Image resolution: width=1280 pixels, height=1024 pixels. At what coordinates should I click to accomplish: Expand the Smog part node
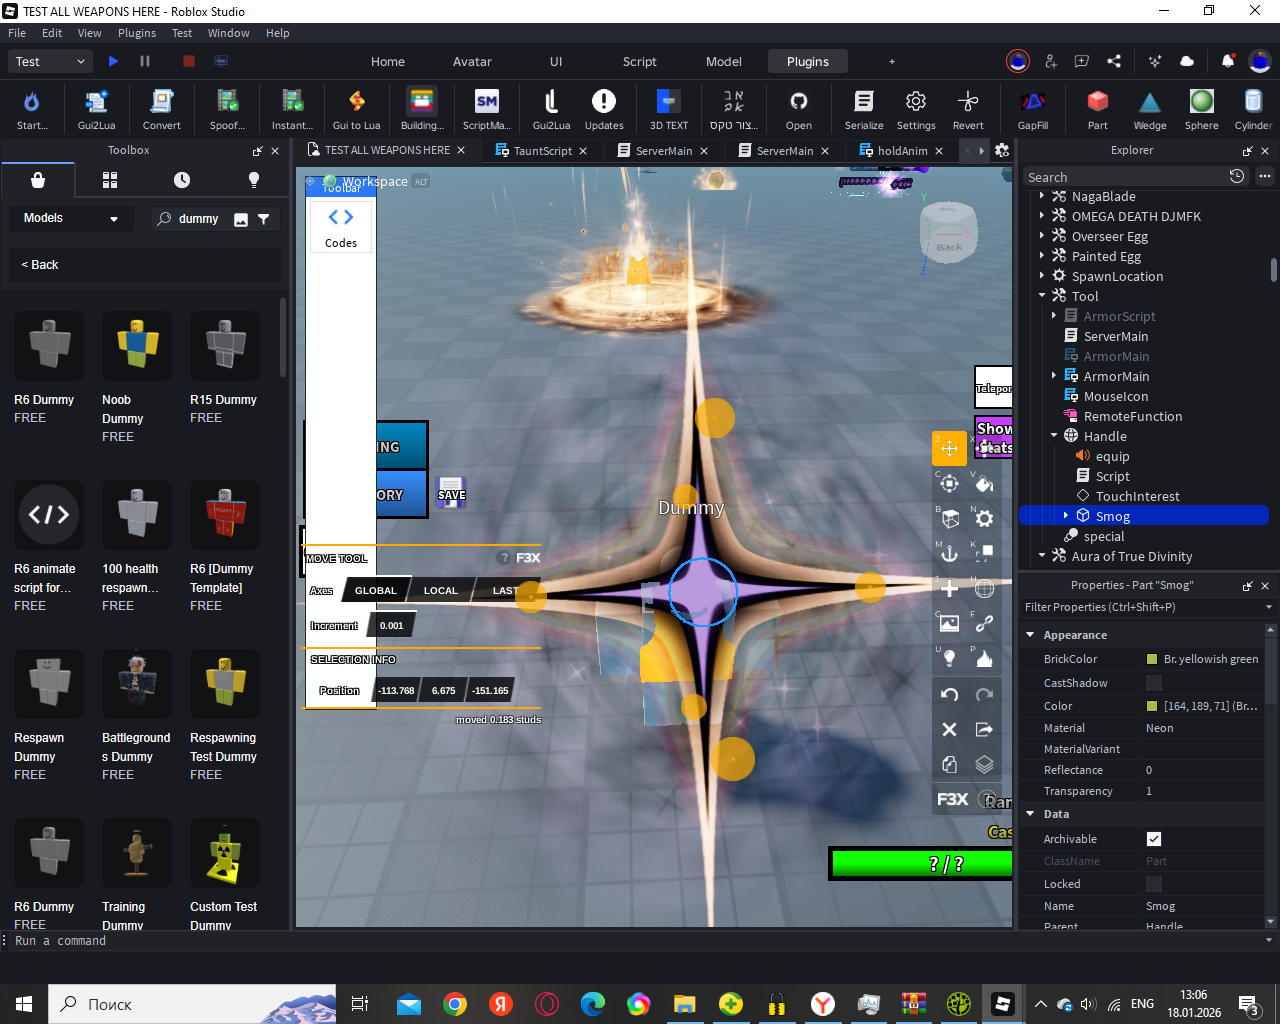pos(1066,516)
